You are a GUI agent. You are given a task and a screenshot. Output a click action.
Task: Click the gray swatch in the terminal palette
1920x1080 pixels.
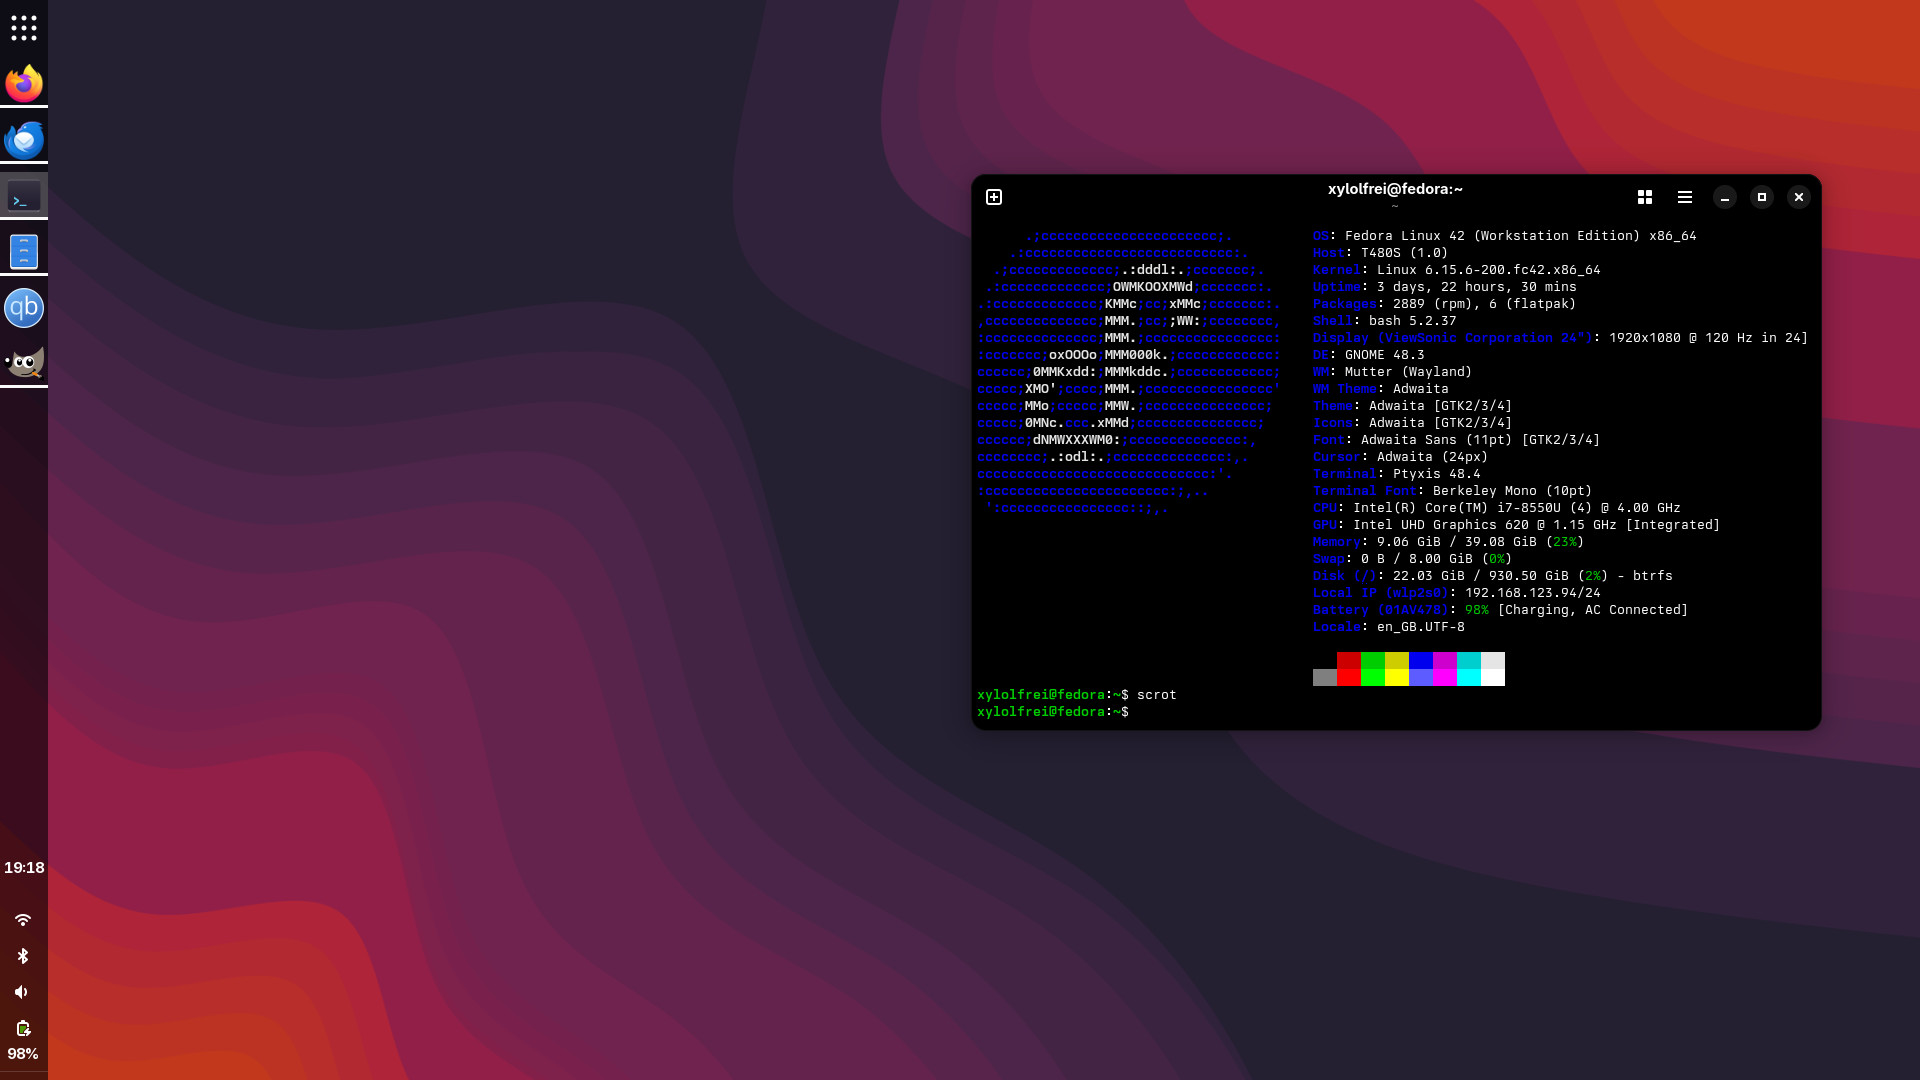coord(1325,677)
